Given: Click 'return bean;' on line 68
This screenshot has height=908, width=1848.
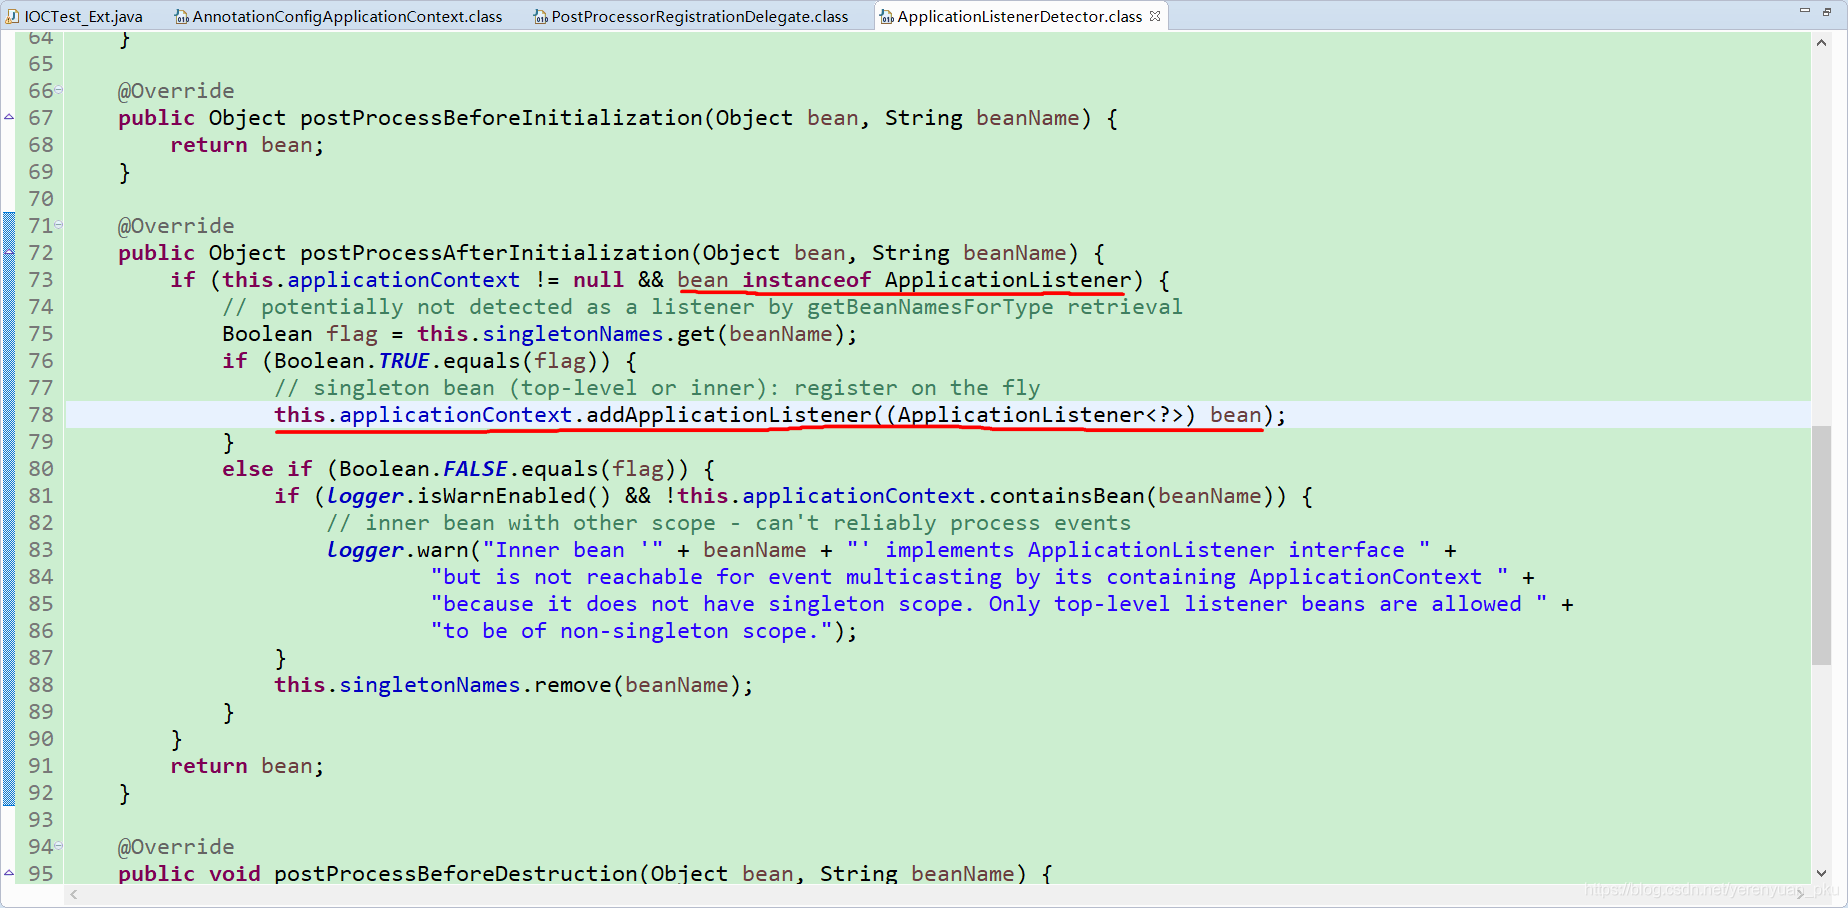Looking at the screenshot, I should click(247, 145).
